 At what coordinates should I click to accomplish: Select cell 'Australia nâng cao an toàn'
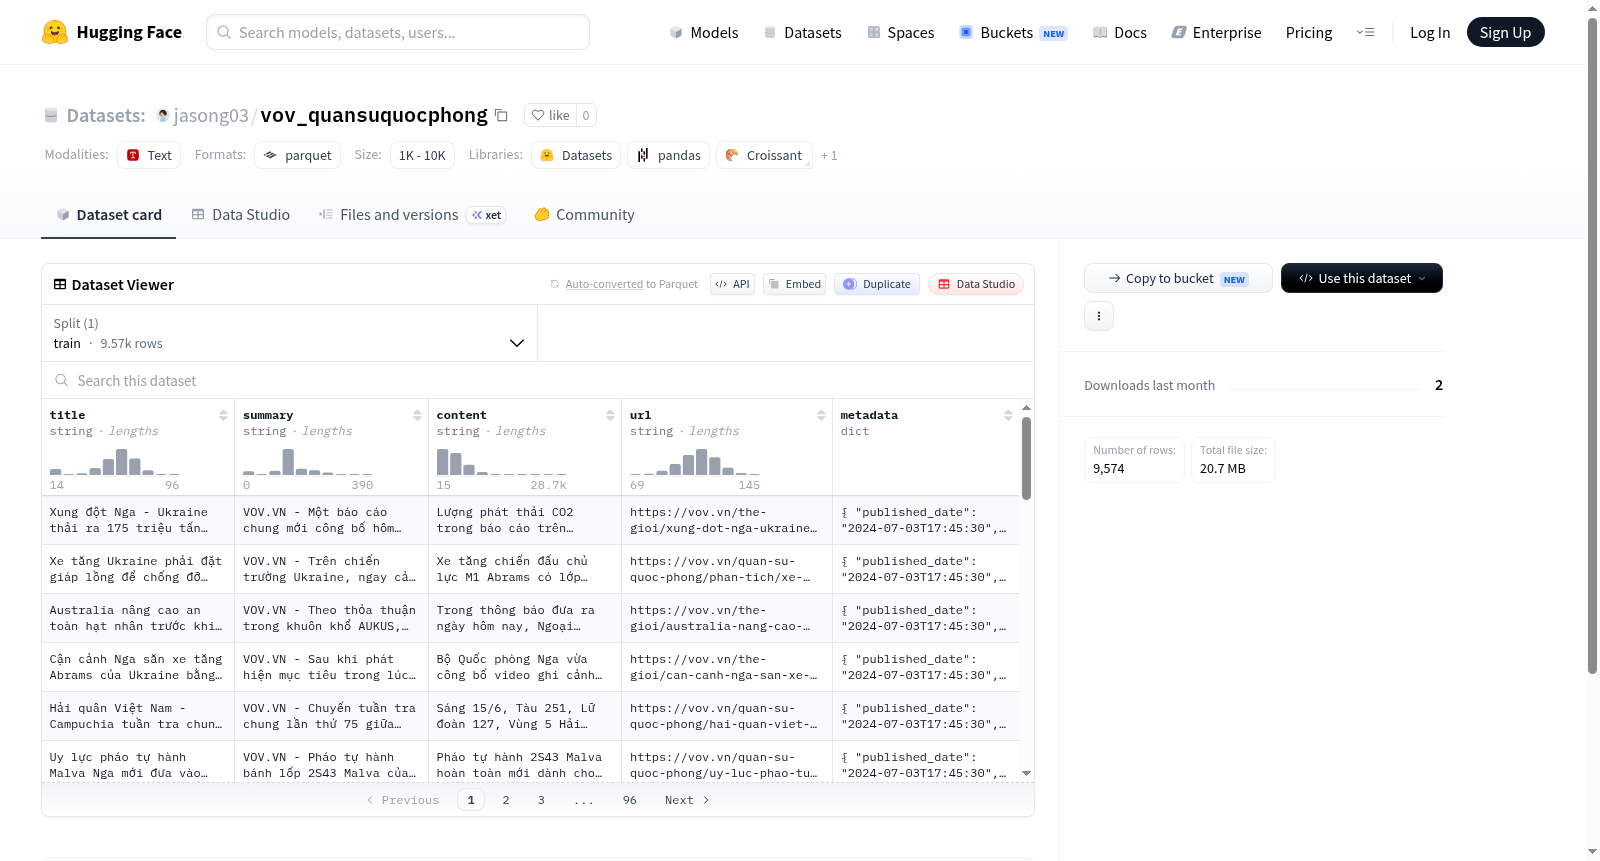pos(138,618)
